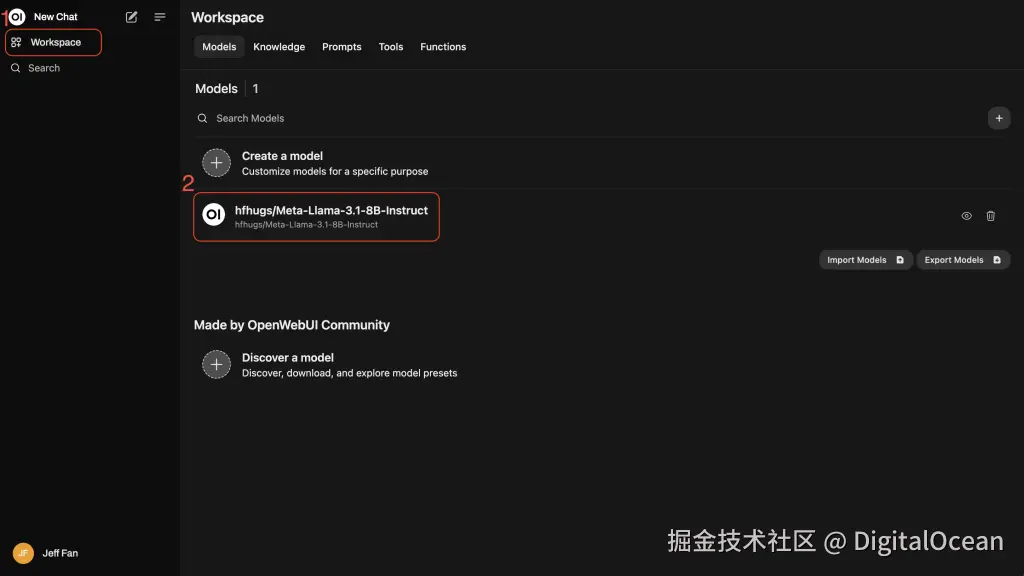Viewport: 1024px width, 576px height.
Task: Click the Export Models button
Action: pos(963,260)
